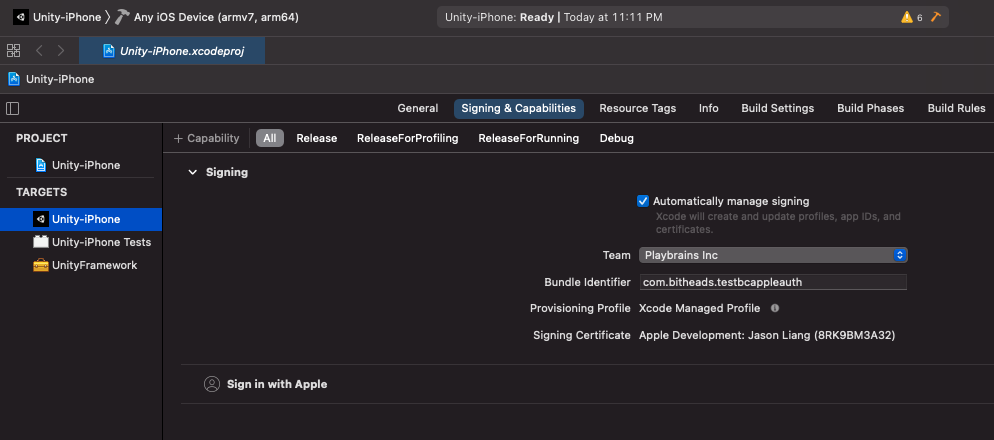Image resolution: width=994 pixels, height=440 pixels.
Task: Click the Unity-iPhone: Ready status text
Action: coord(500,17)
